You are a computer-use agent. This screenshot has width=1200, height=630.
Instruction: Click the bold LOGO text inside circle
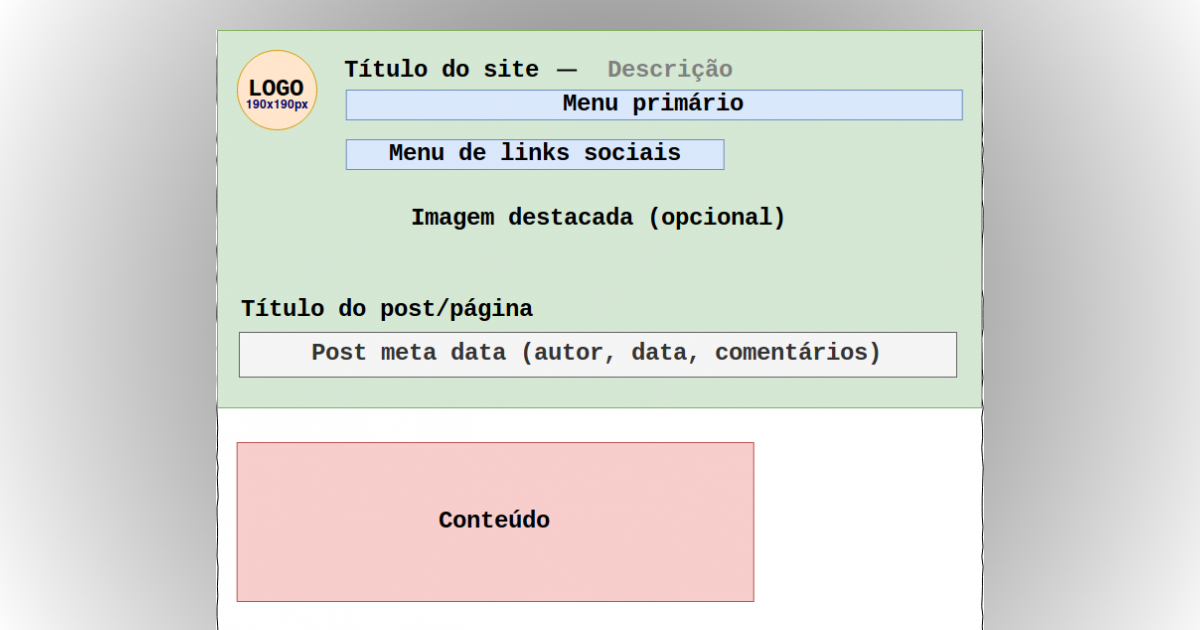(x=276, y=88)
